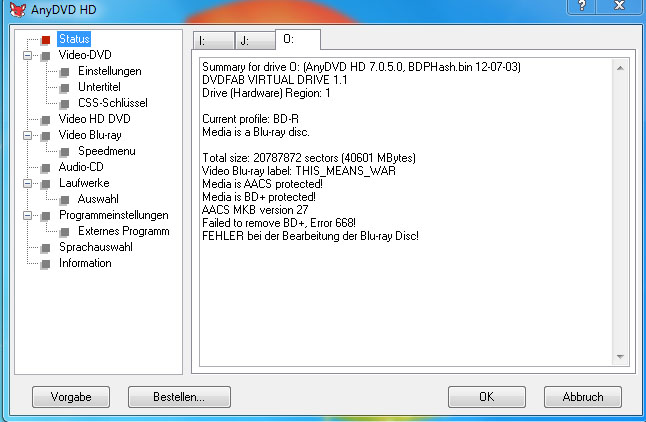
Task: Click the Externes Programm square icon
Action: 65,232
